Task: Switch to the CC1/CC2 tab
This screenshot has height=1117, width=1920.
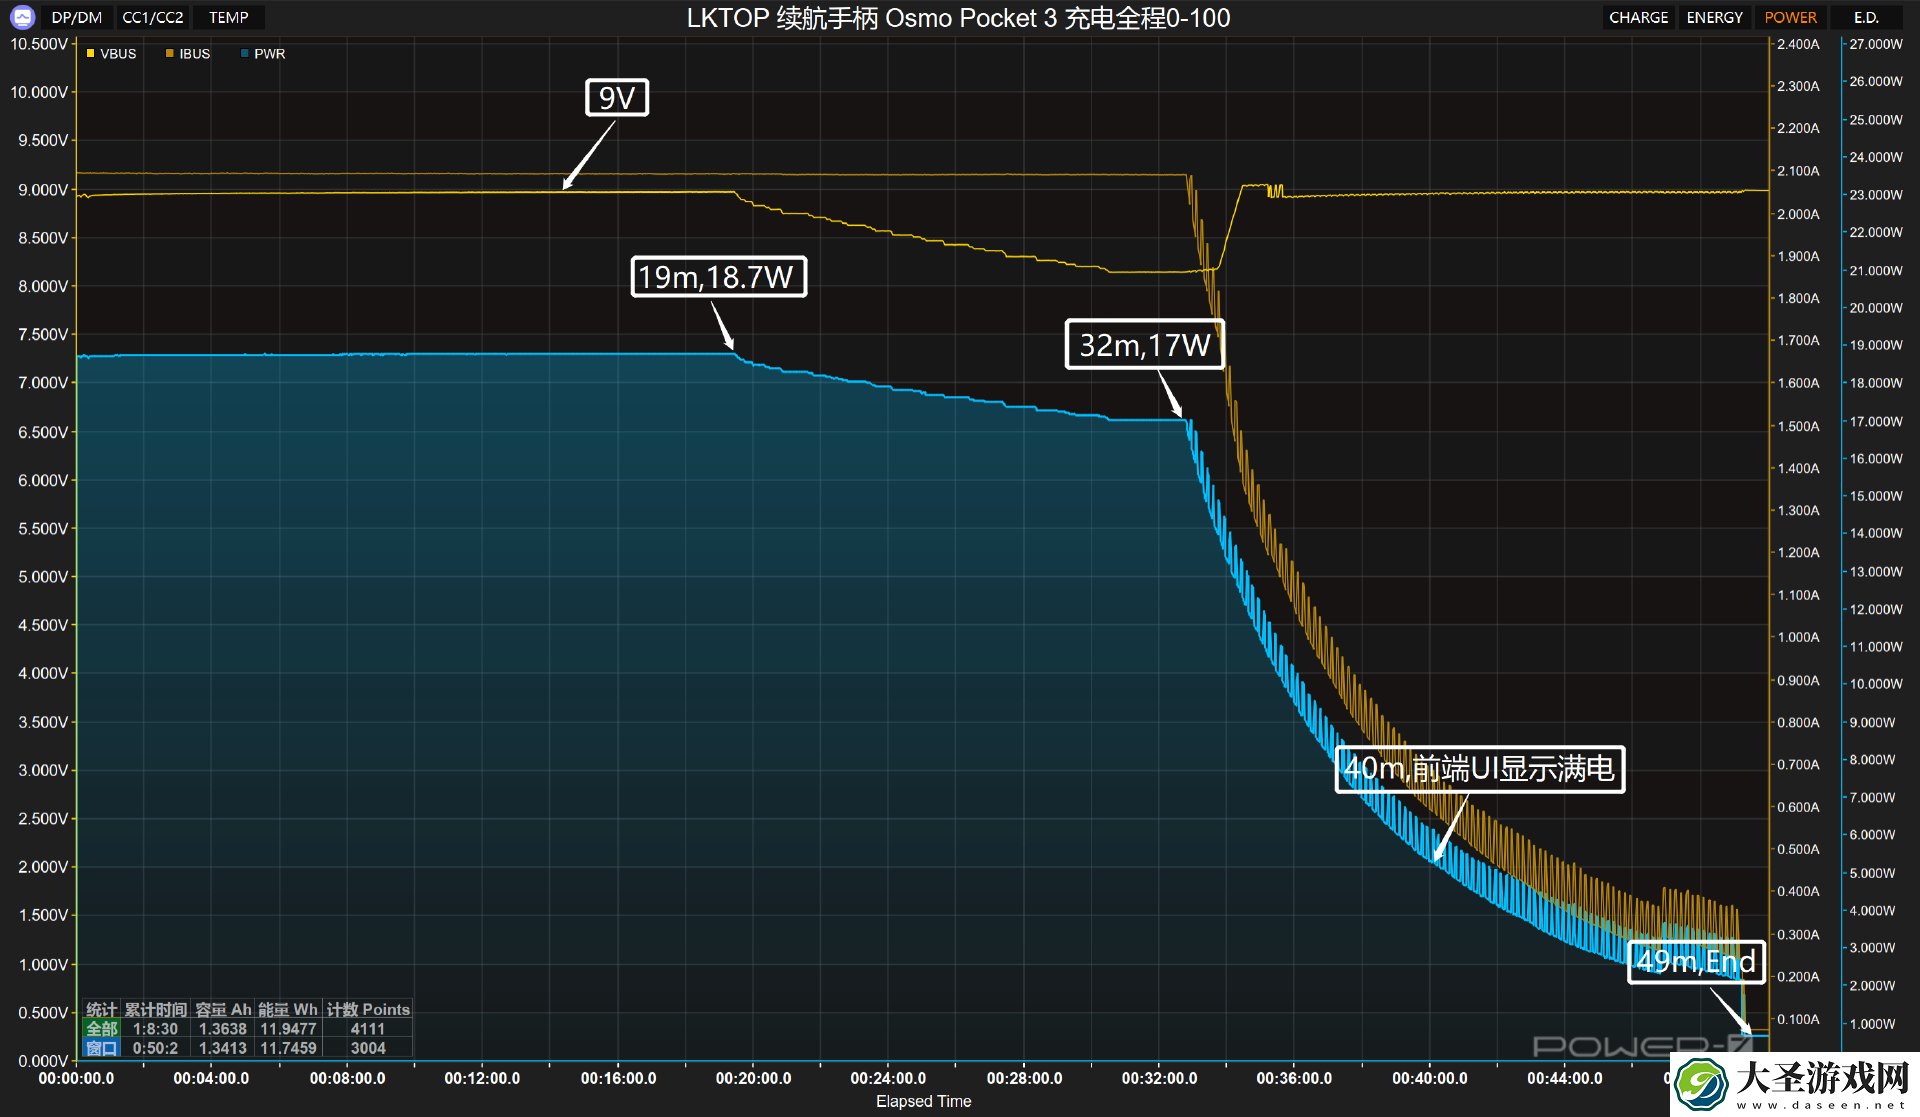Action: tap(152, 17)
